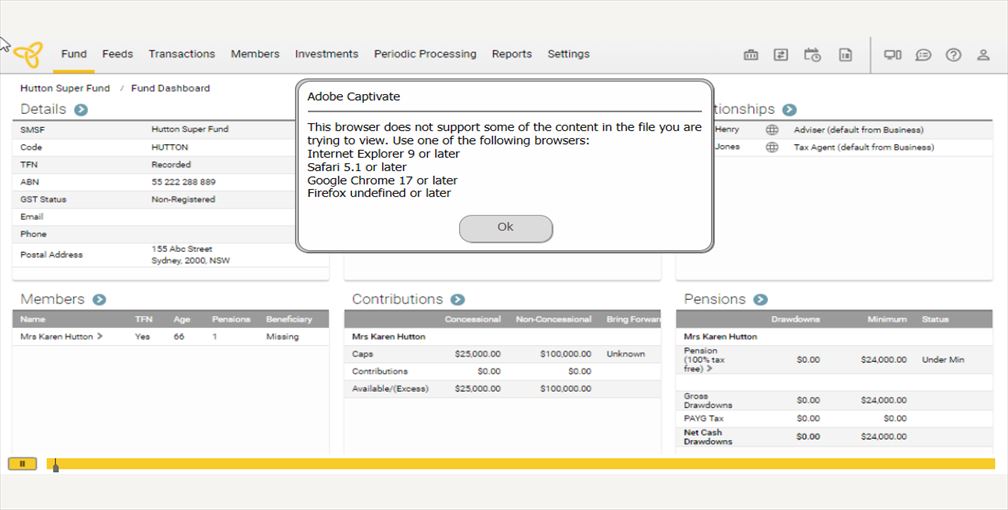
Task: Click the Hutton Super Fund breadcrumb
Action: 65,88
